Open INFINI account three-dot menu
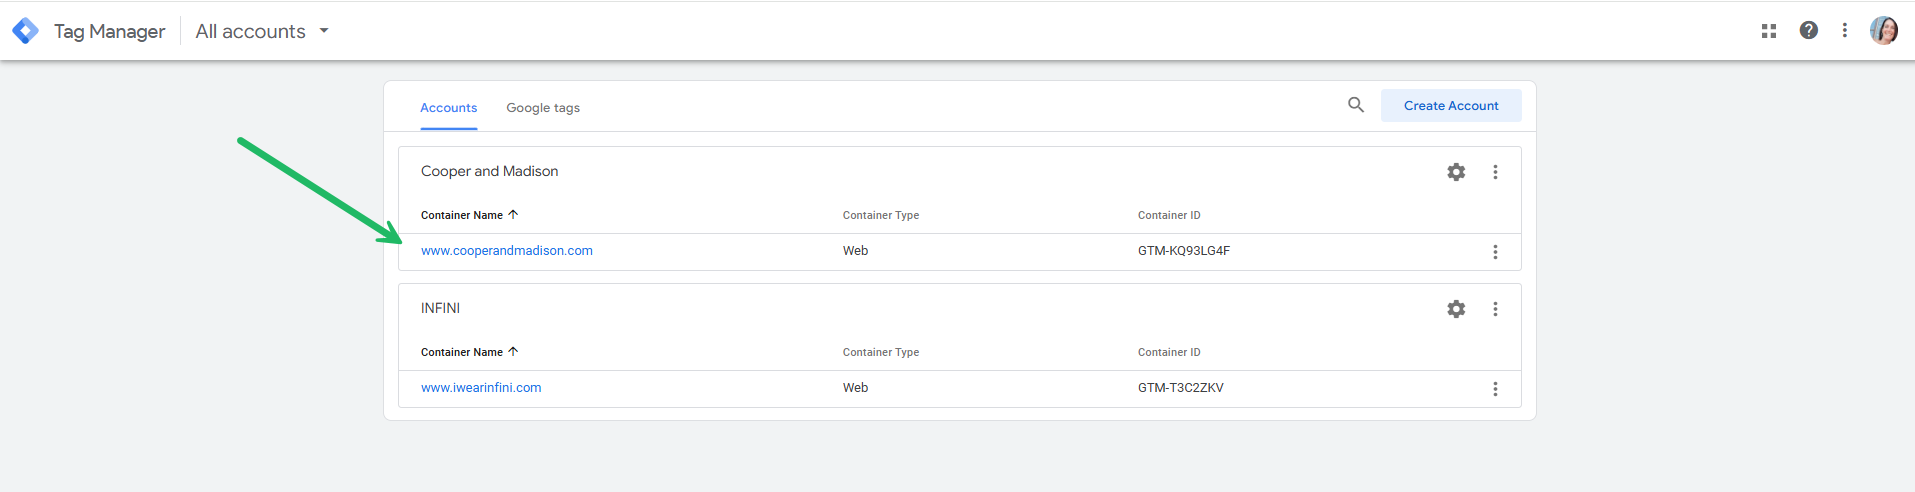This screenshot has width=1915, height=492. (x=1495, y=309)
